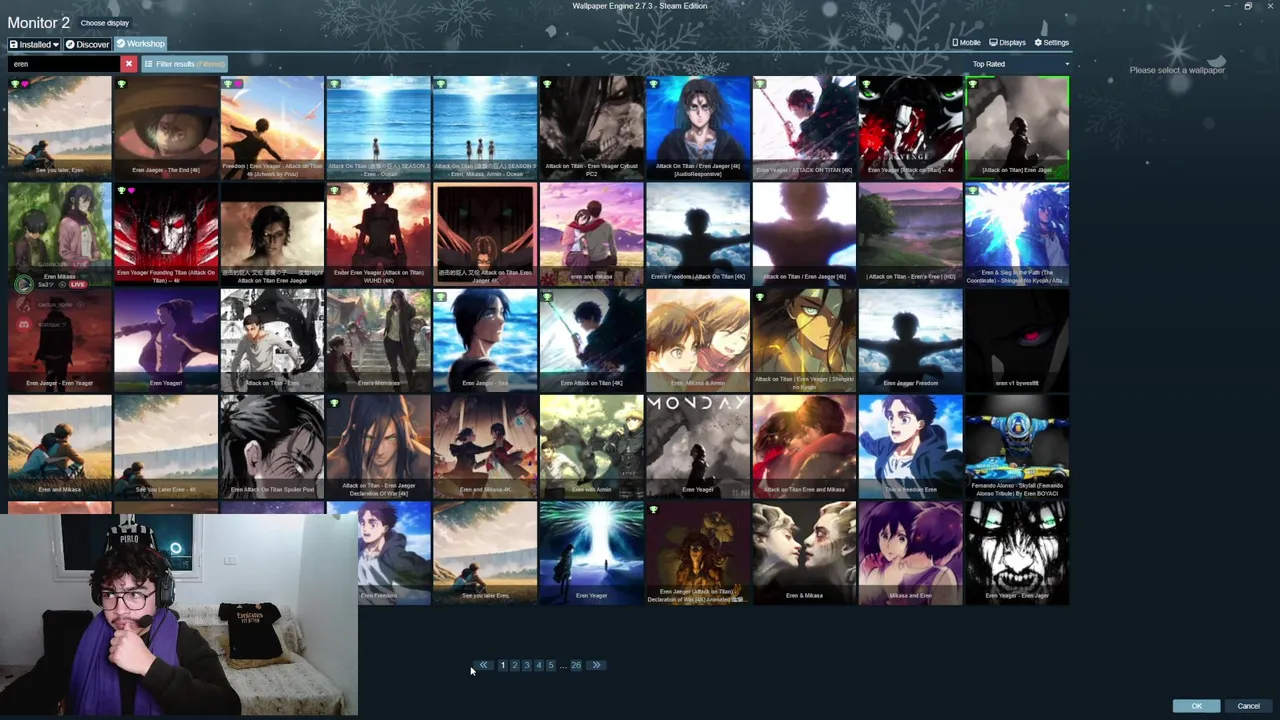Select 'Fernando Alonso - Skyfall' tribute wallpaper
The height and width of the screenshot is (720, 1280).
pyautogui.click(x=1017, y=447)
